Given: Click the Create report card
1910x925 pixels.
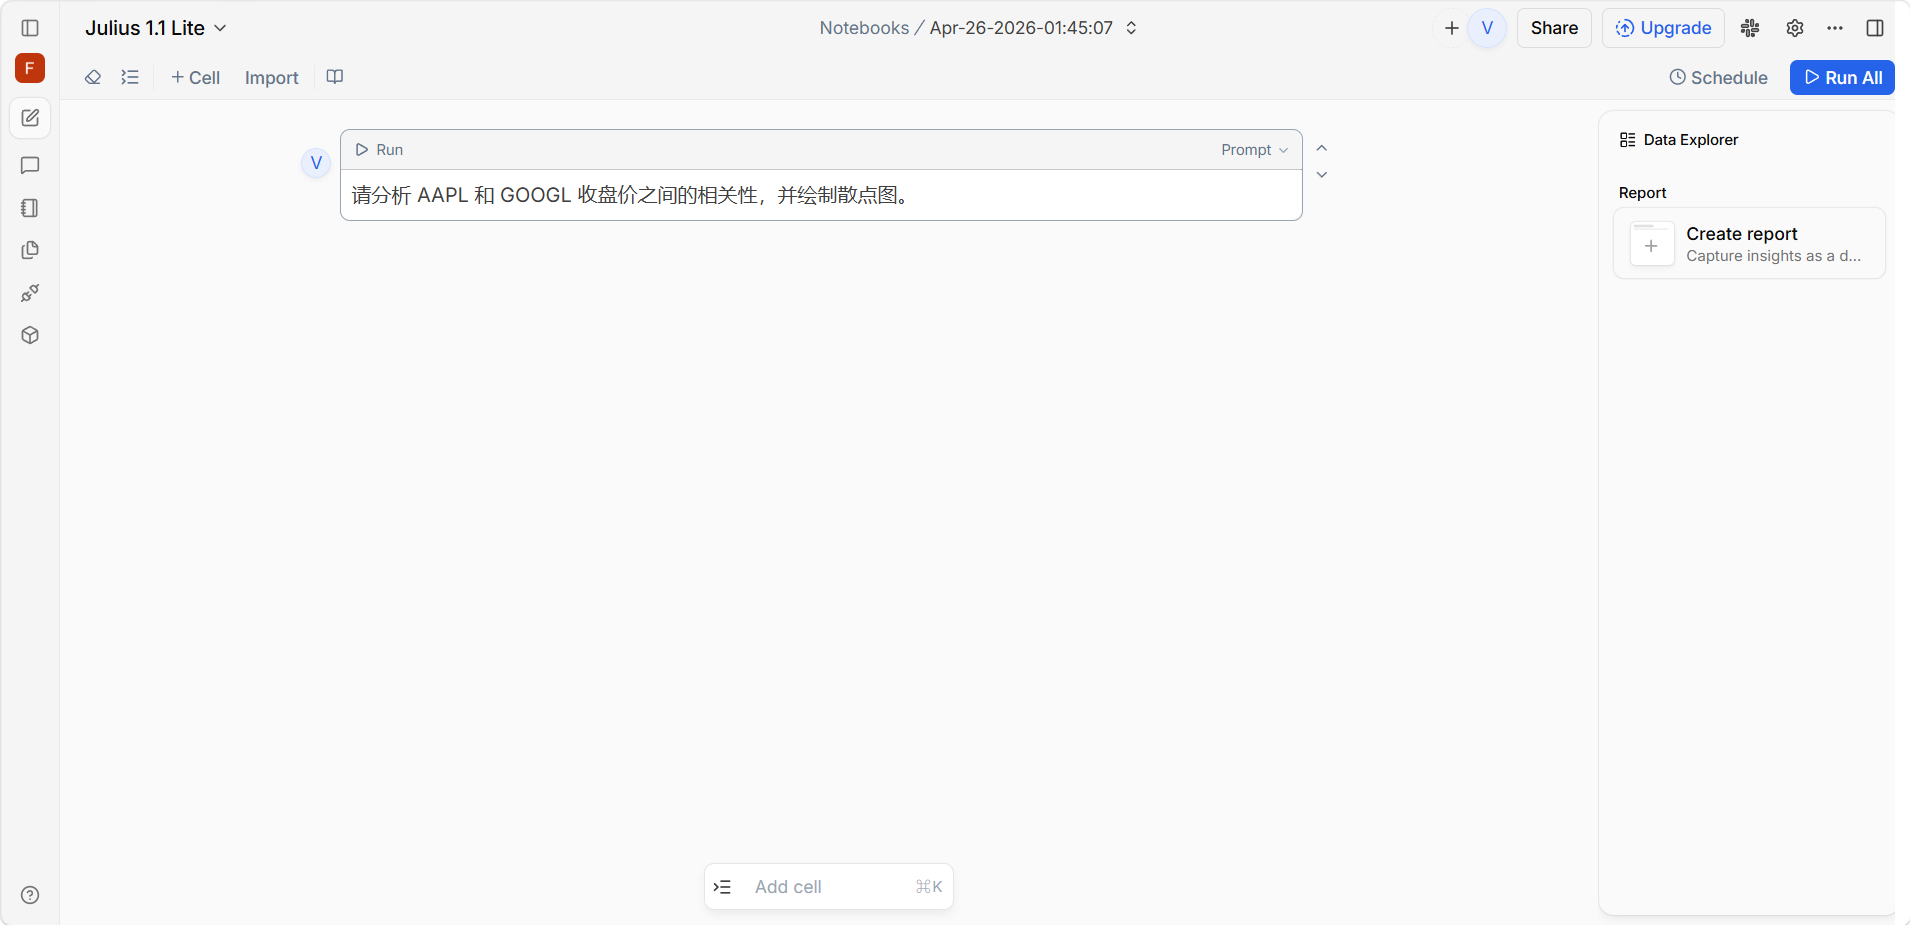Looking at the screenshot, I should (1749, 243).
